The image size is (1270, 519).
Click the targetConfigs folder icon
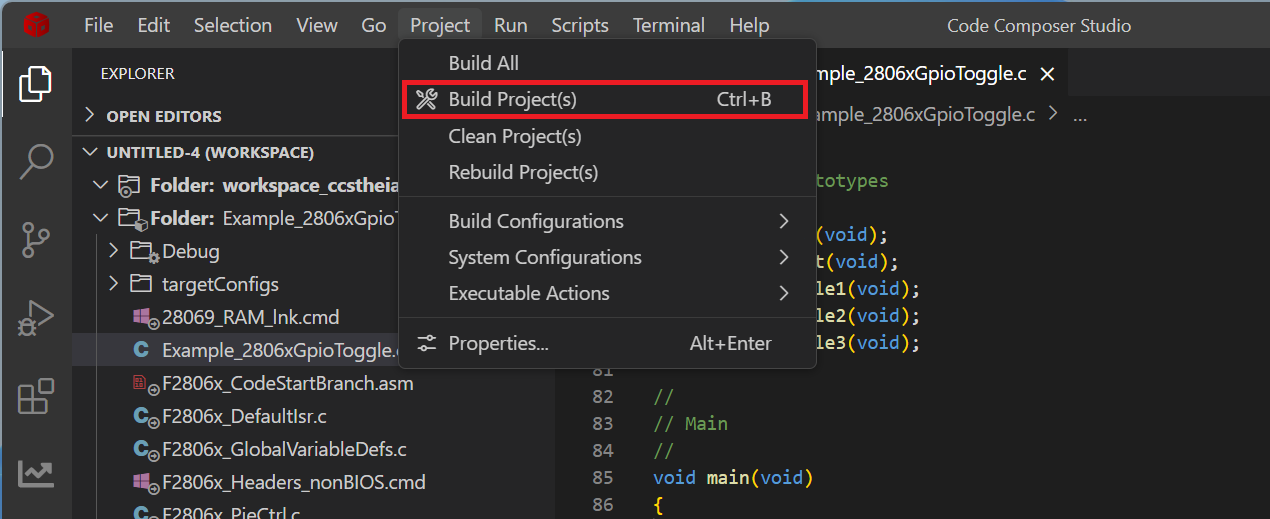click(x=143, y=284)
